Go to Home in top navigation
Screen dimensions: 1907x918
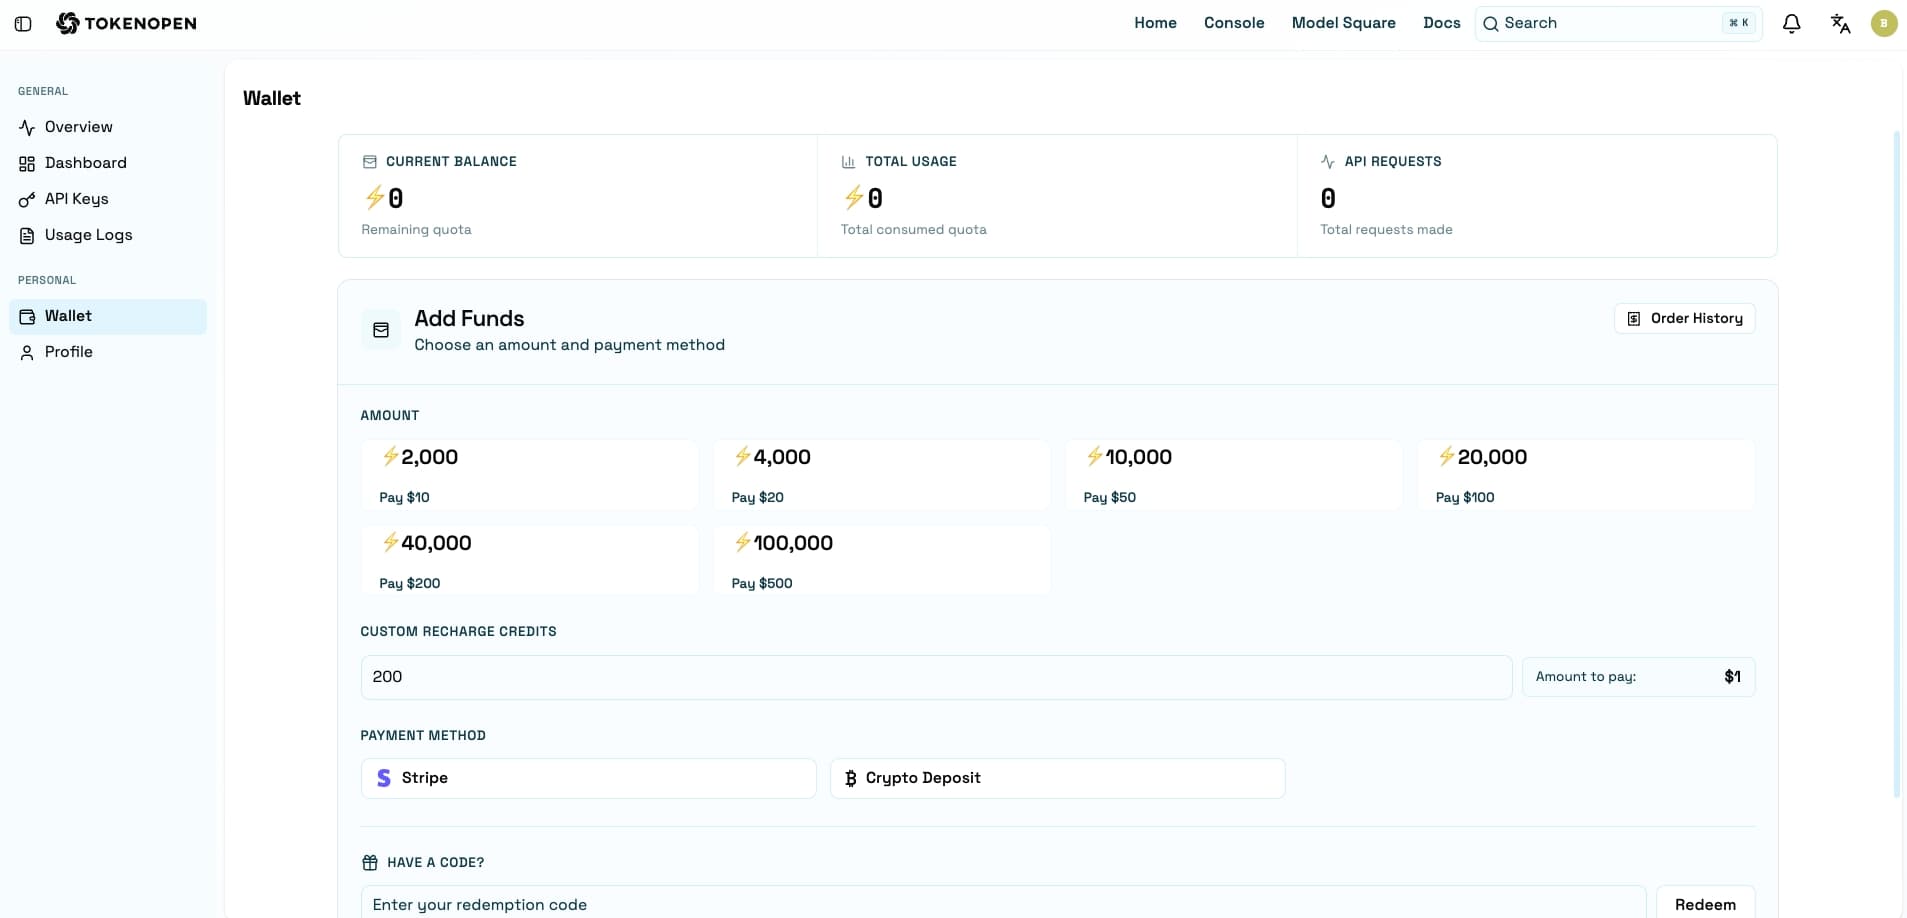[x=1155, y=23]
